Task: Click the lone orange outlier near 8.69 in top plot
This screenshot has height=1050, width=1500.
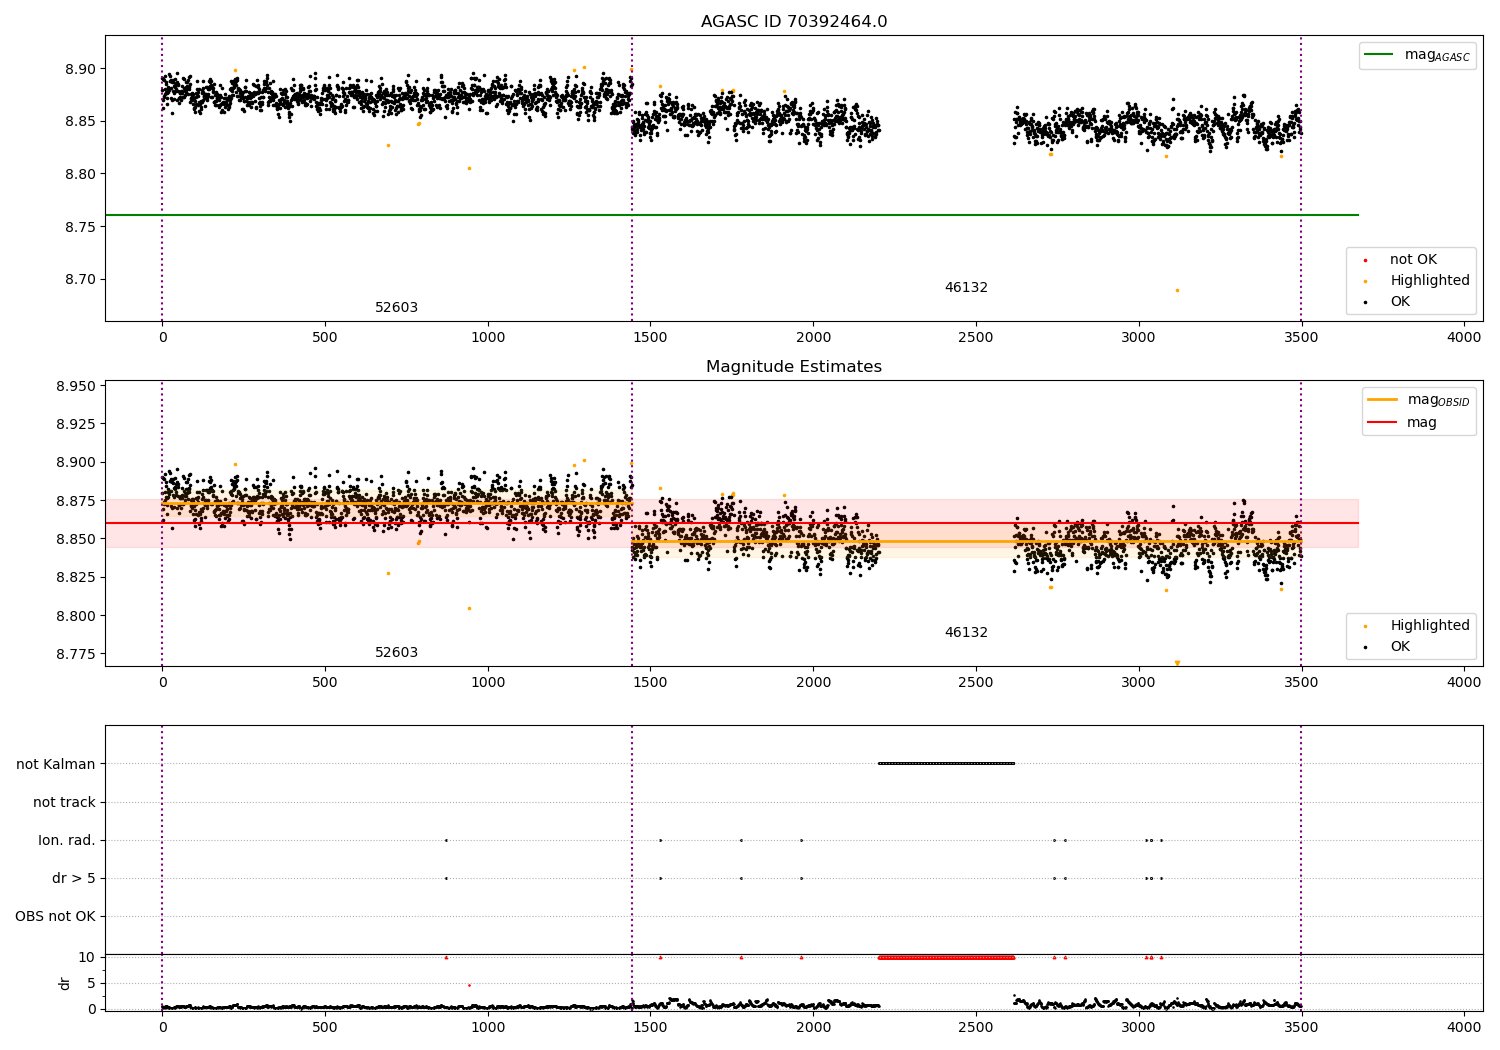Action: click(x=1177, y=290)
